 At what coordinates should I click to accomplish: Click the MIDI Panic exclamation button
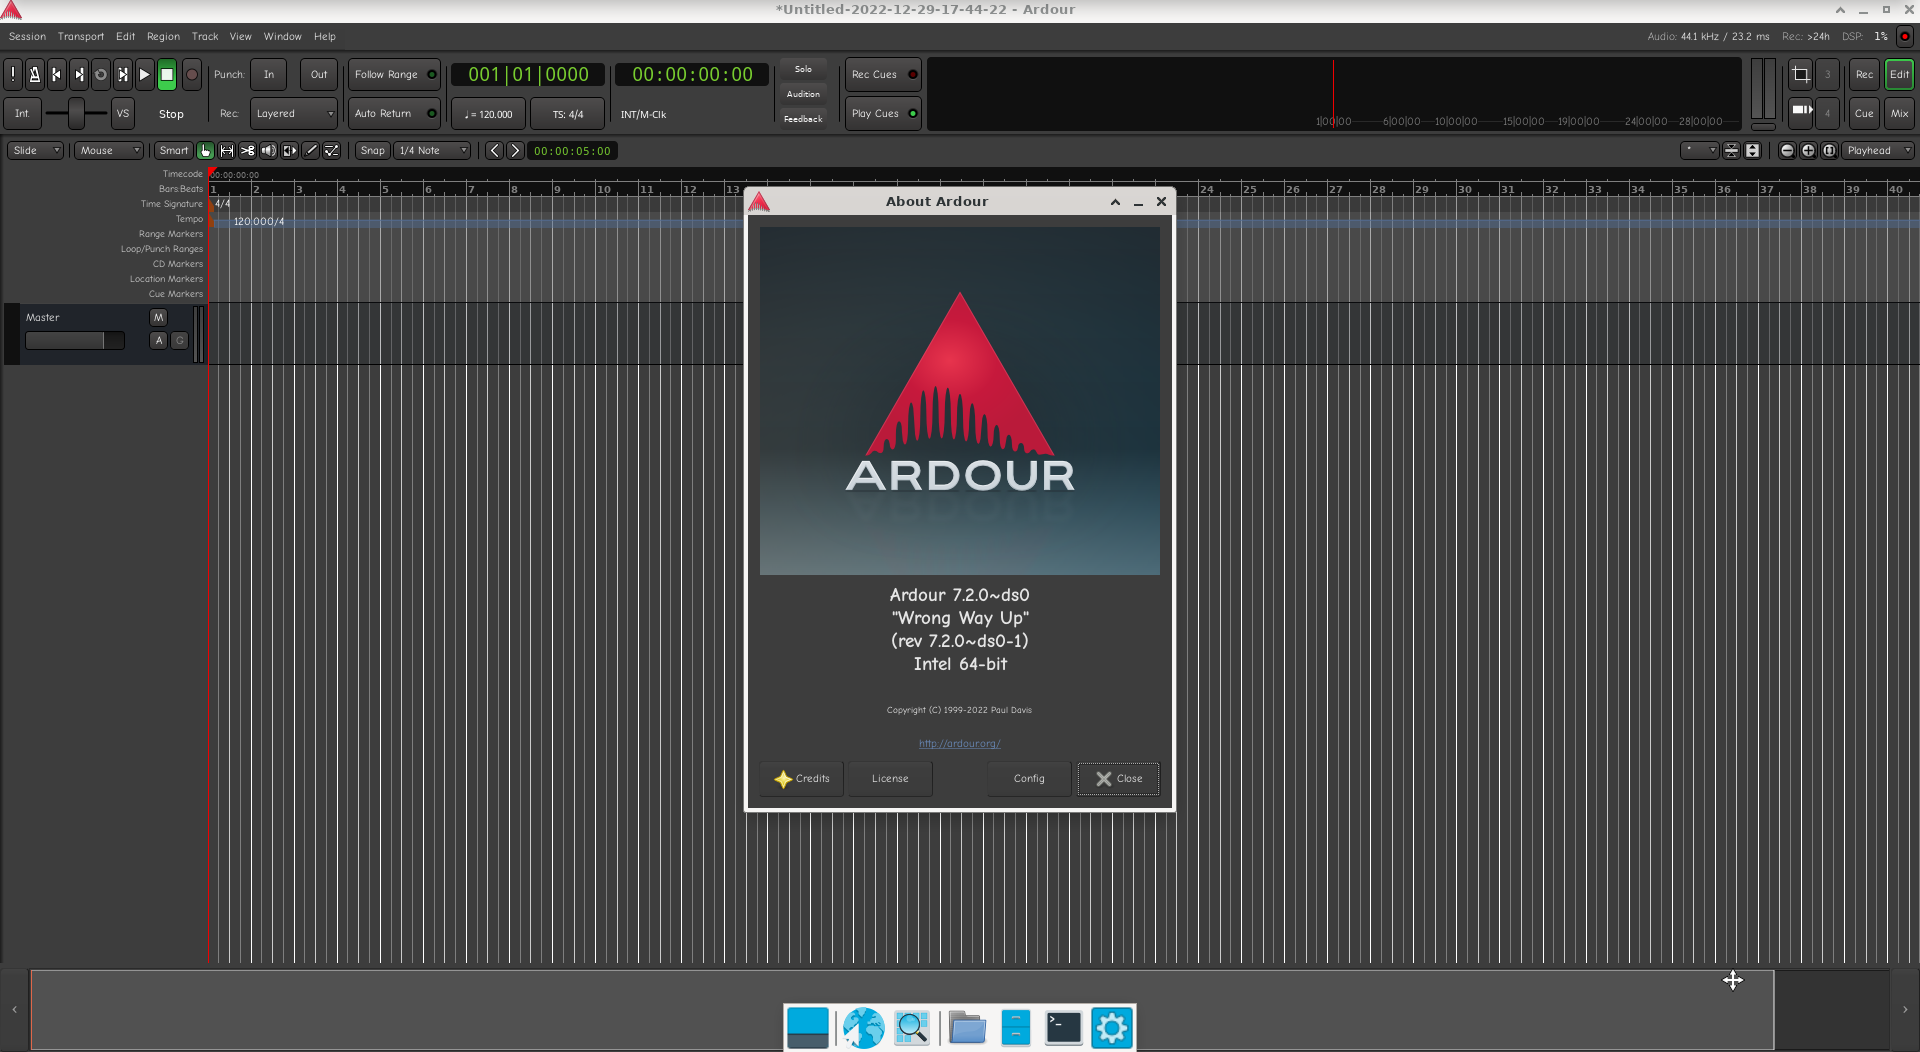coord(13,74)
